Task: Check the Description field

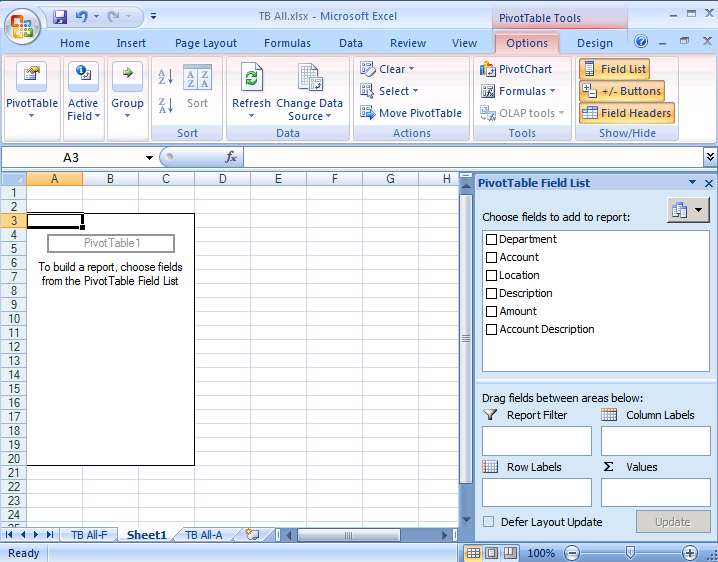Action: [491, 293]
